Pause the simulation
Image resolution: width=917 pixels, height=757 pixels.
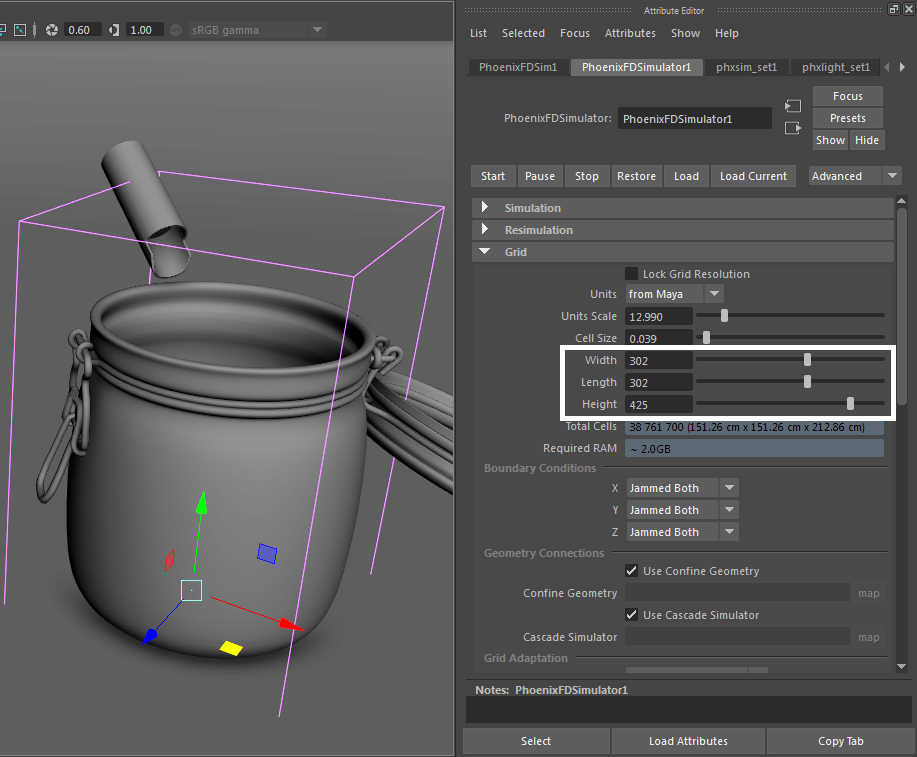tap(540, 176)
